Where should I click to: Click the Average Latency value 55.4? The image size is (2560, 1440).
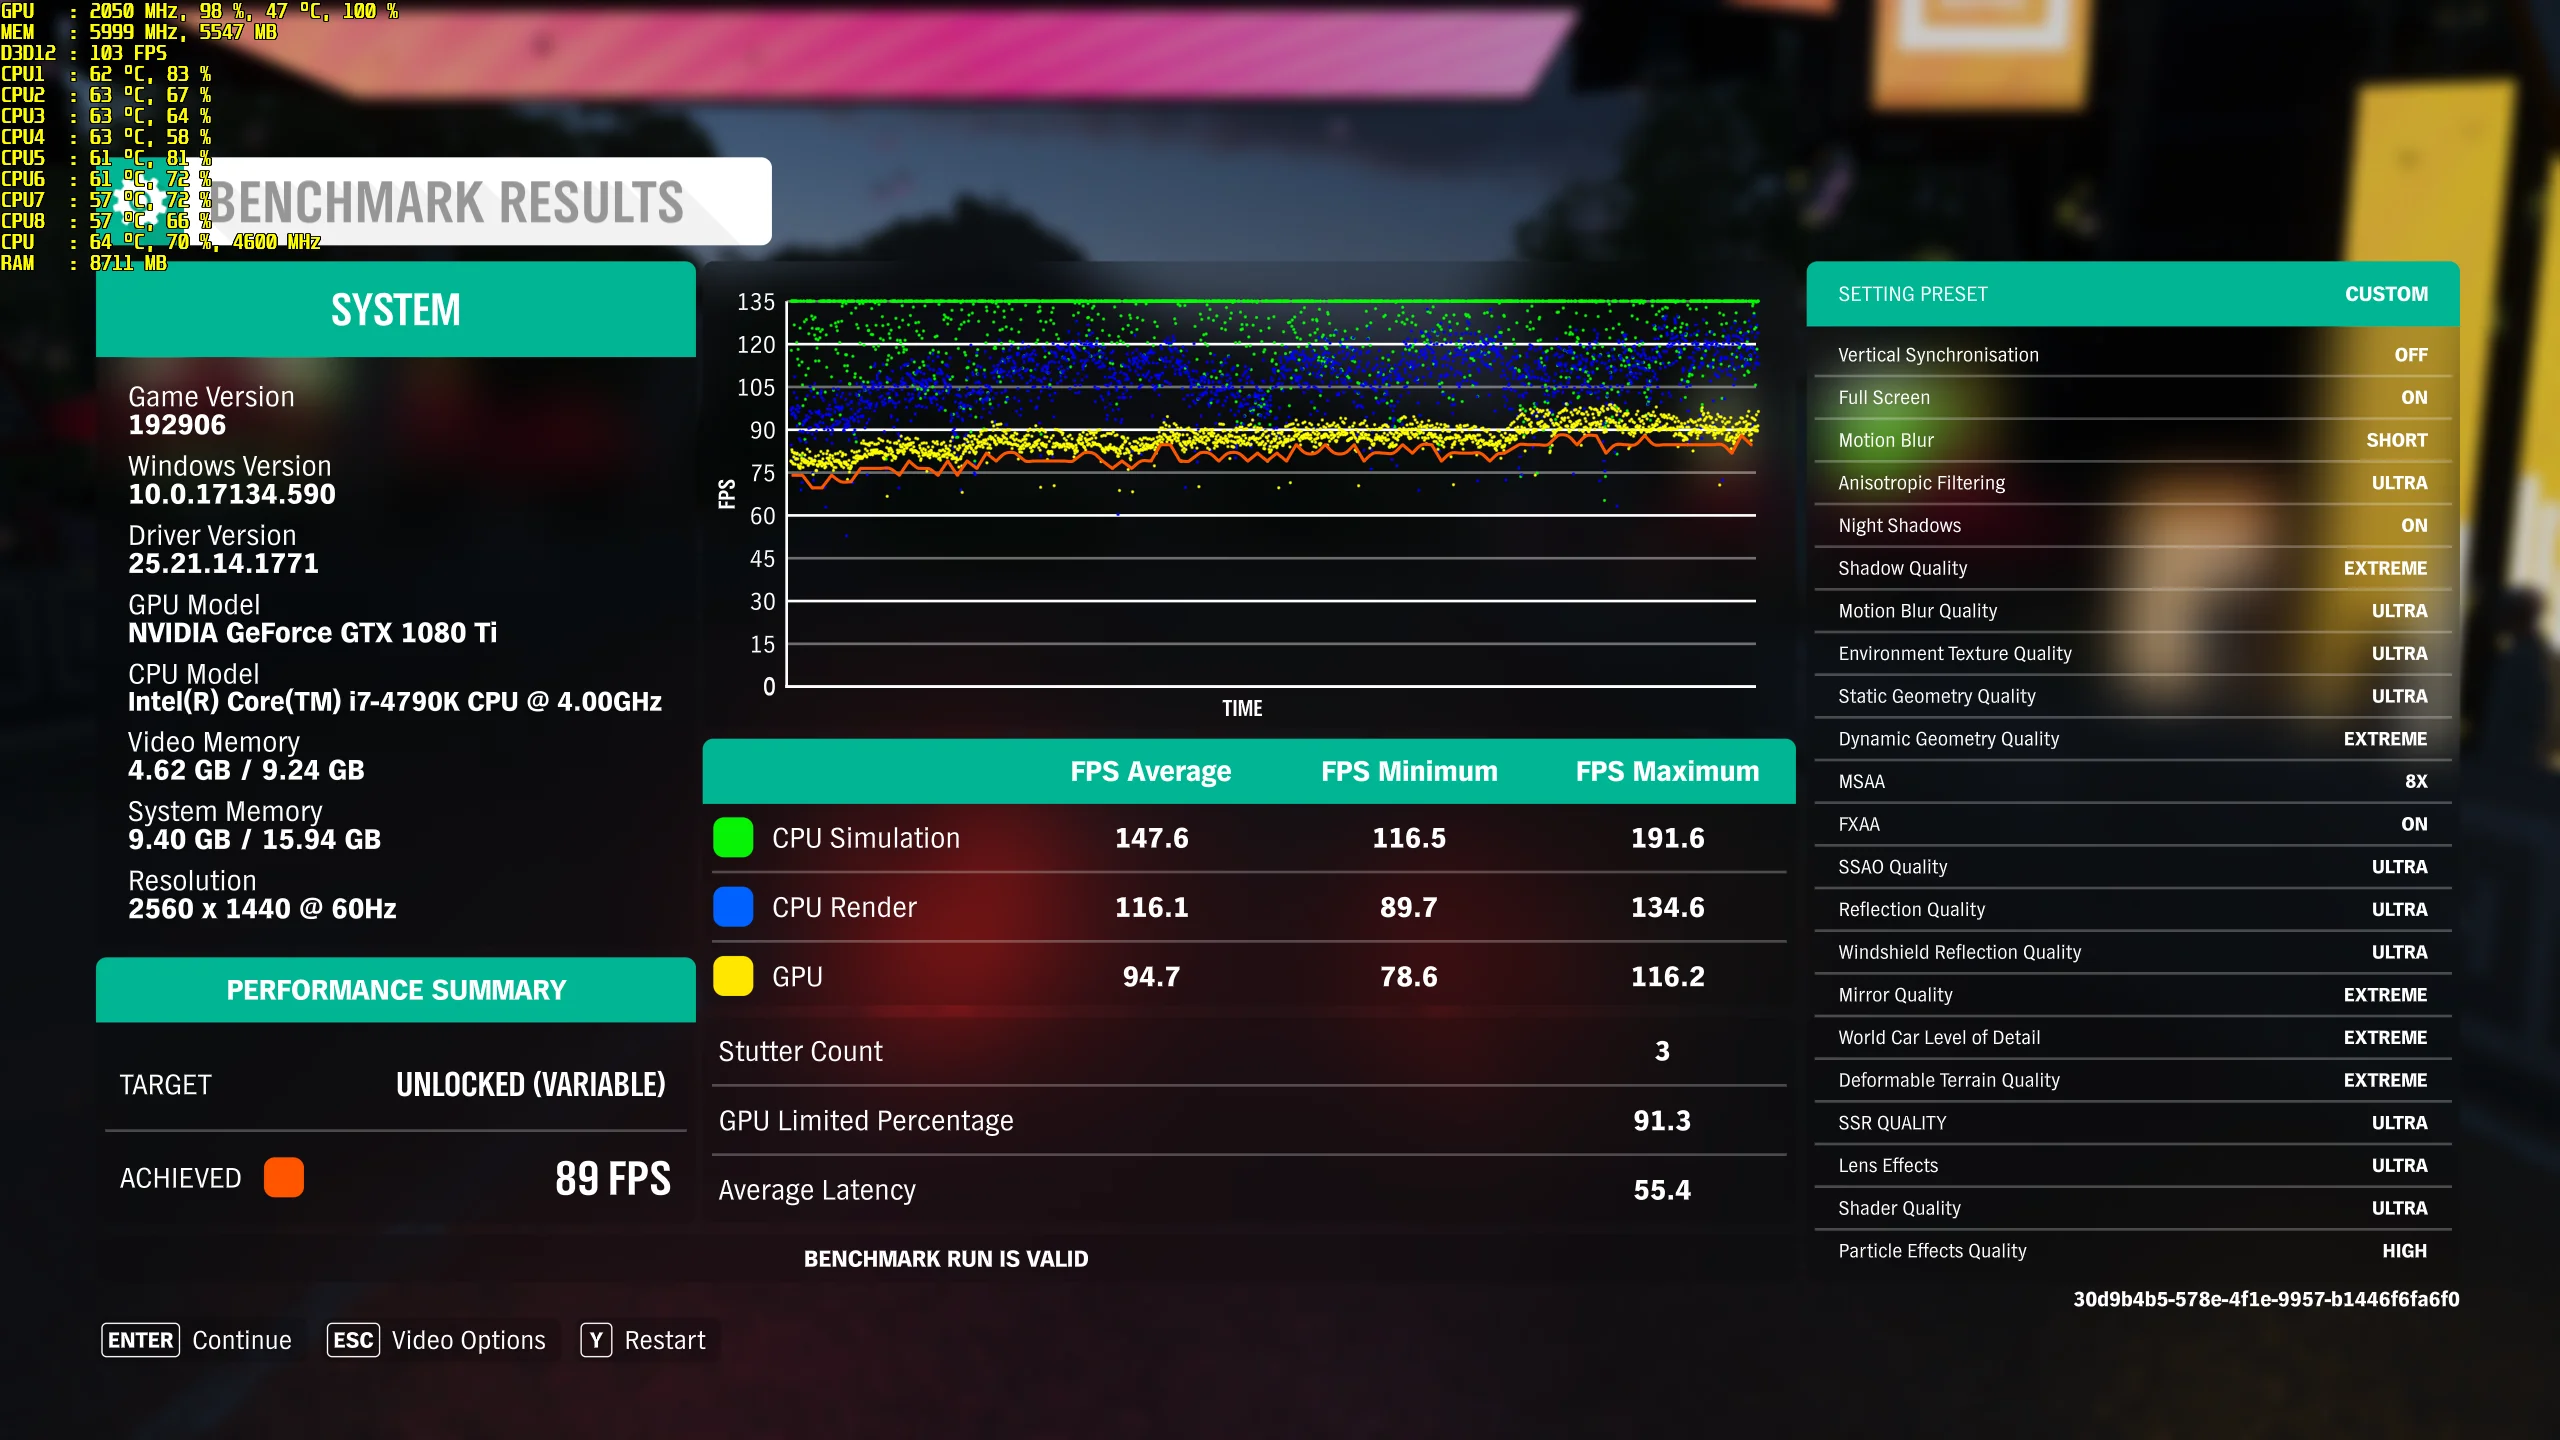pos(1662,1190)
